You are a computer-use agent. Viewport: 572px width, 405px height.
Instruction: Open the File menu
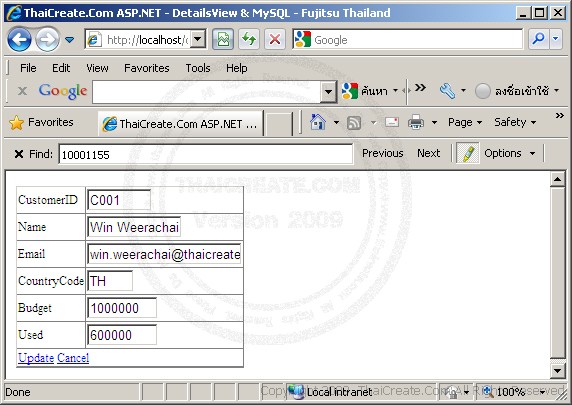pyautogui.click(x=28, y=68)
